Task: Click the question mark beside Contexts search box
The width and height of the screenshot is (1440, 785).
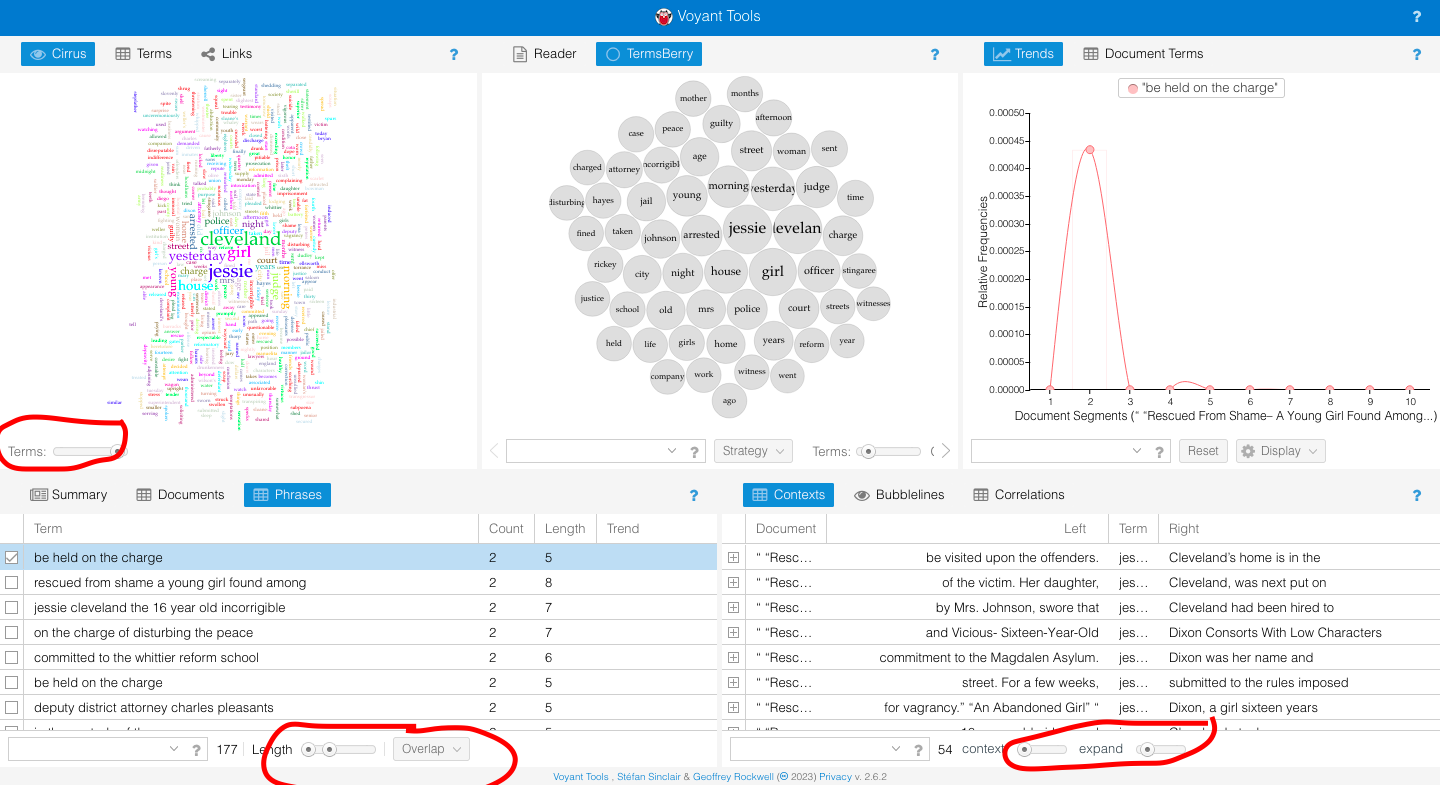Action: coord(919,749)
